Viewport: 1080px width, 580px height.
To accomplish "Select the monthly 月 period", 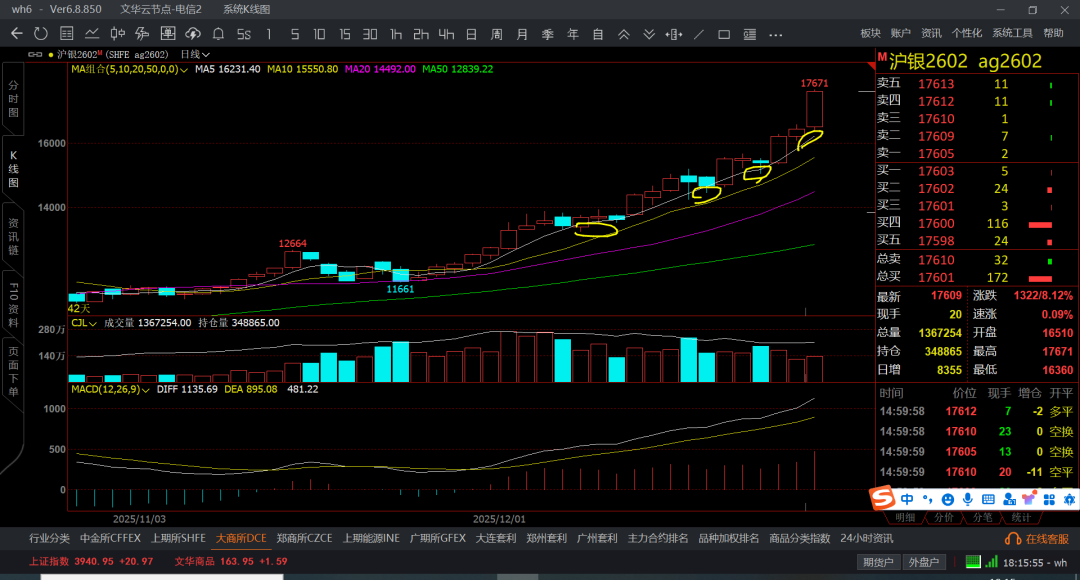I will pyautogui.click(x=522, y=34).
